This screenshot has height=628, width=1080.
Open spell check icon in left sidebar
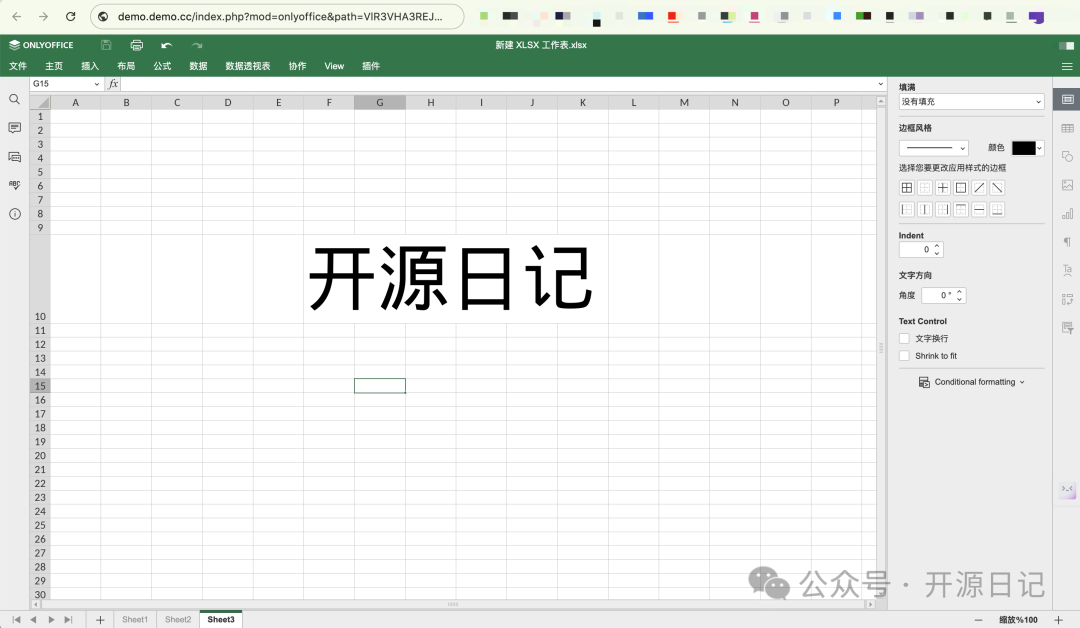pos(15,185)
